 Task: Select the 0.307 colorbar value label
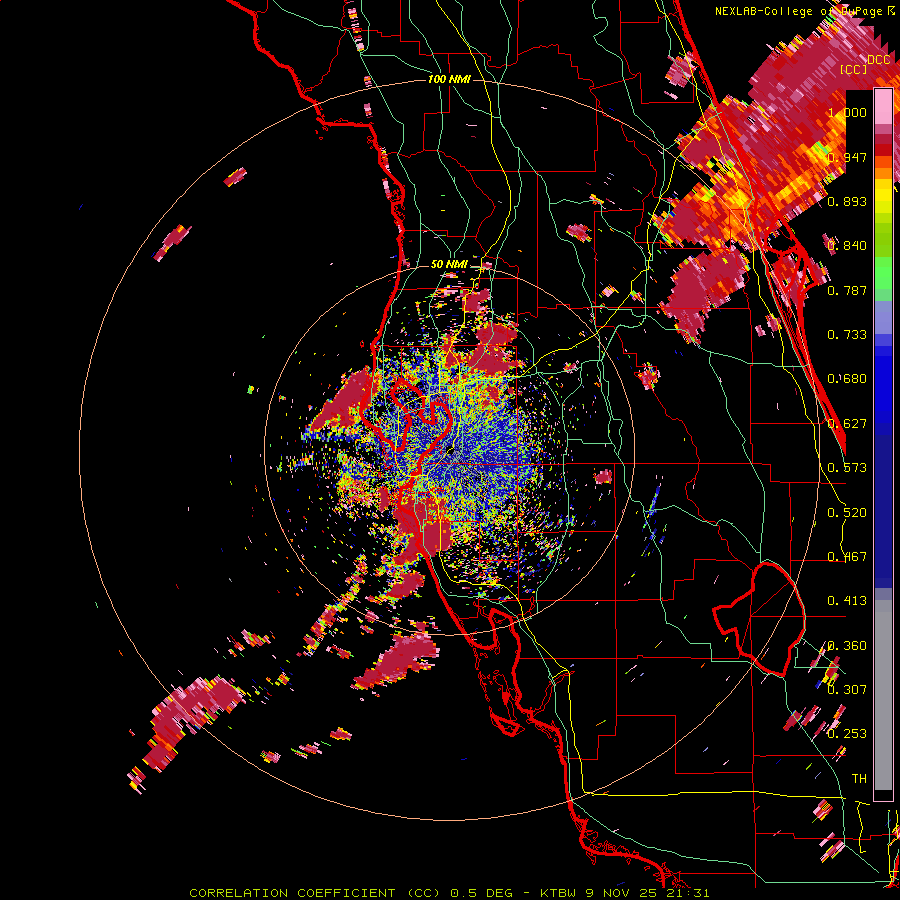coord(847,690)
